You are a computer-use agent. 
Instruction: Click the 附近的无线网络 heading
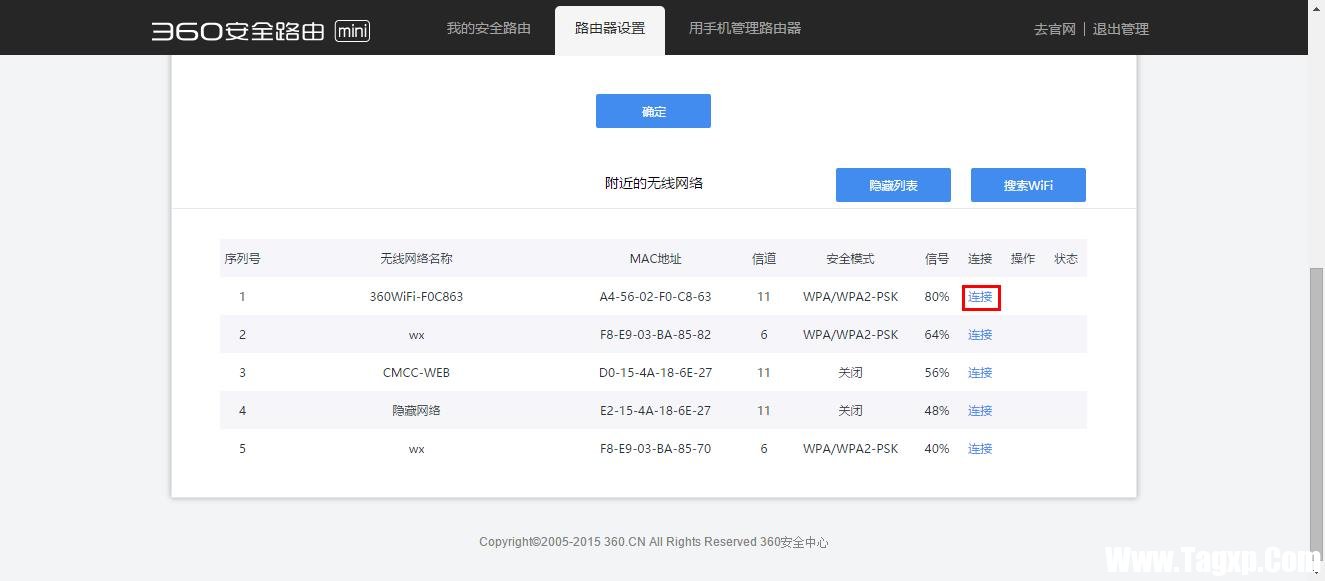pos(654,183)
